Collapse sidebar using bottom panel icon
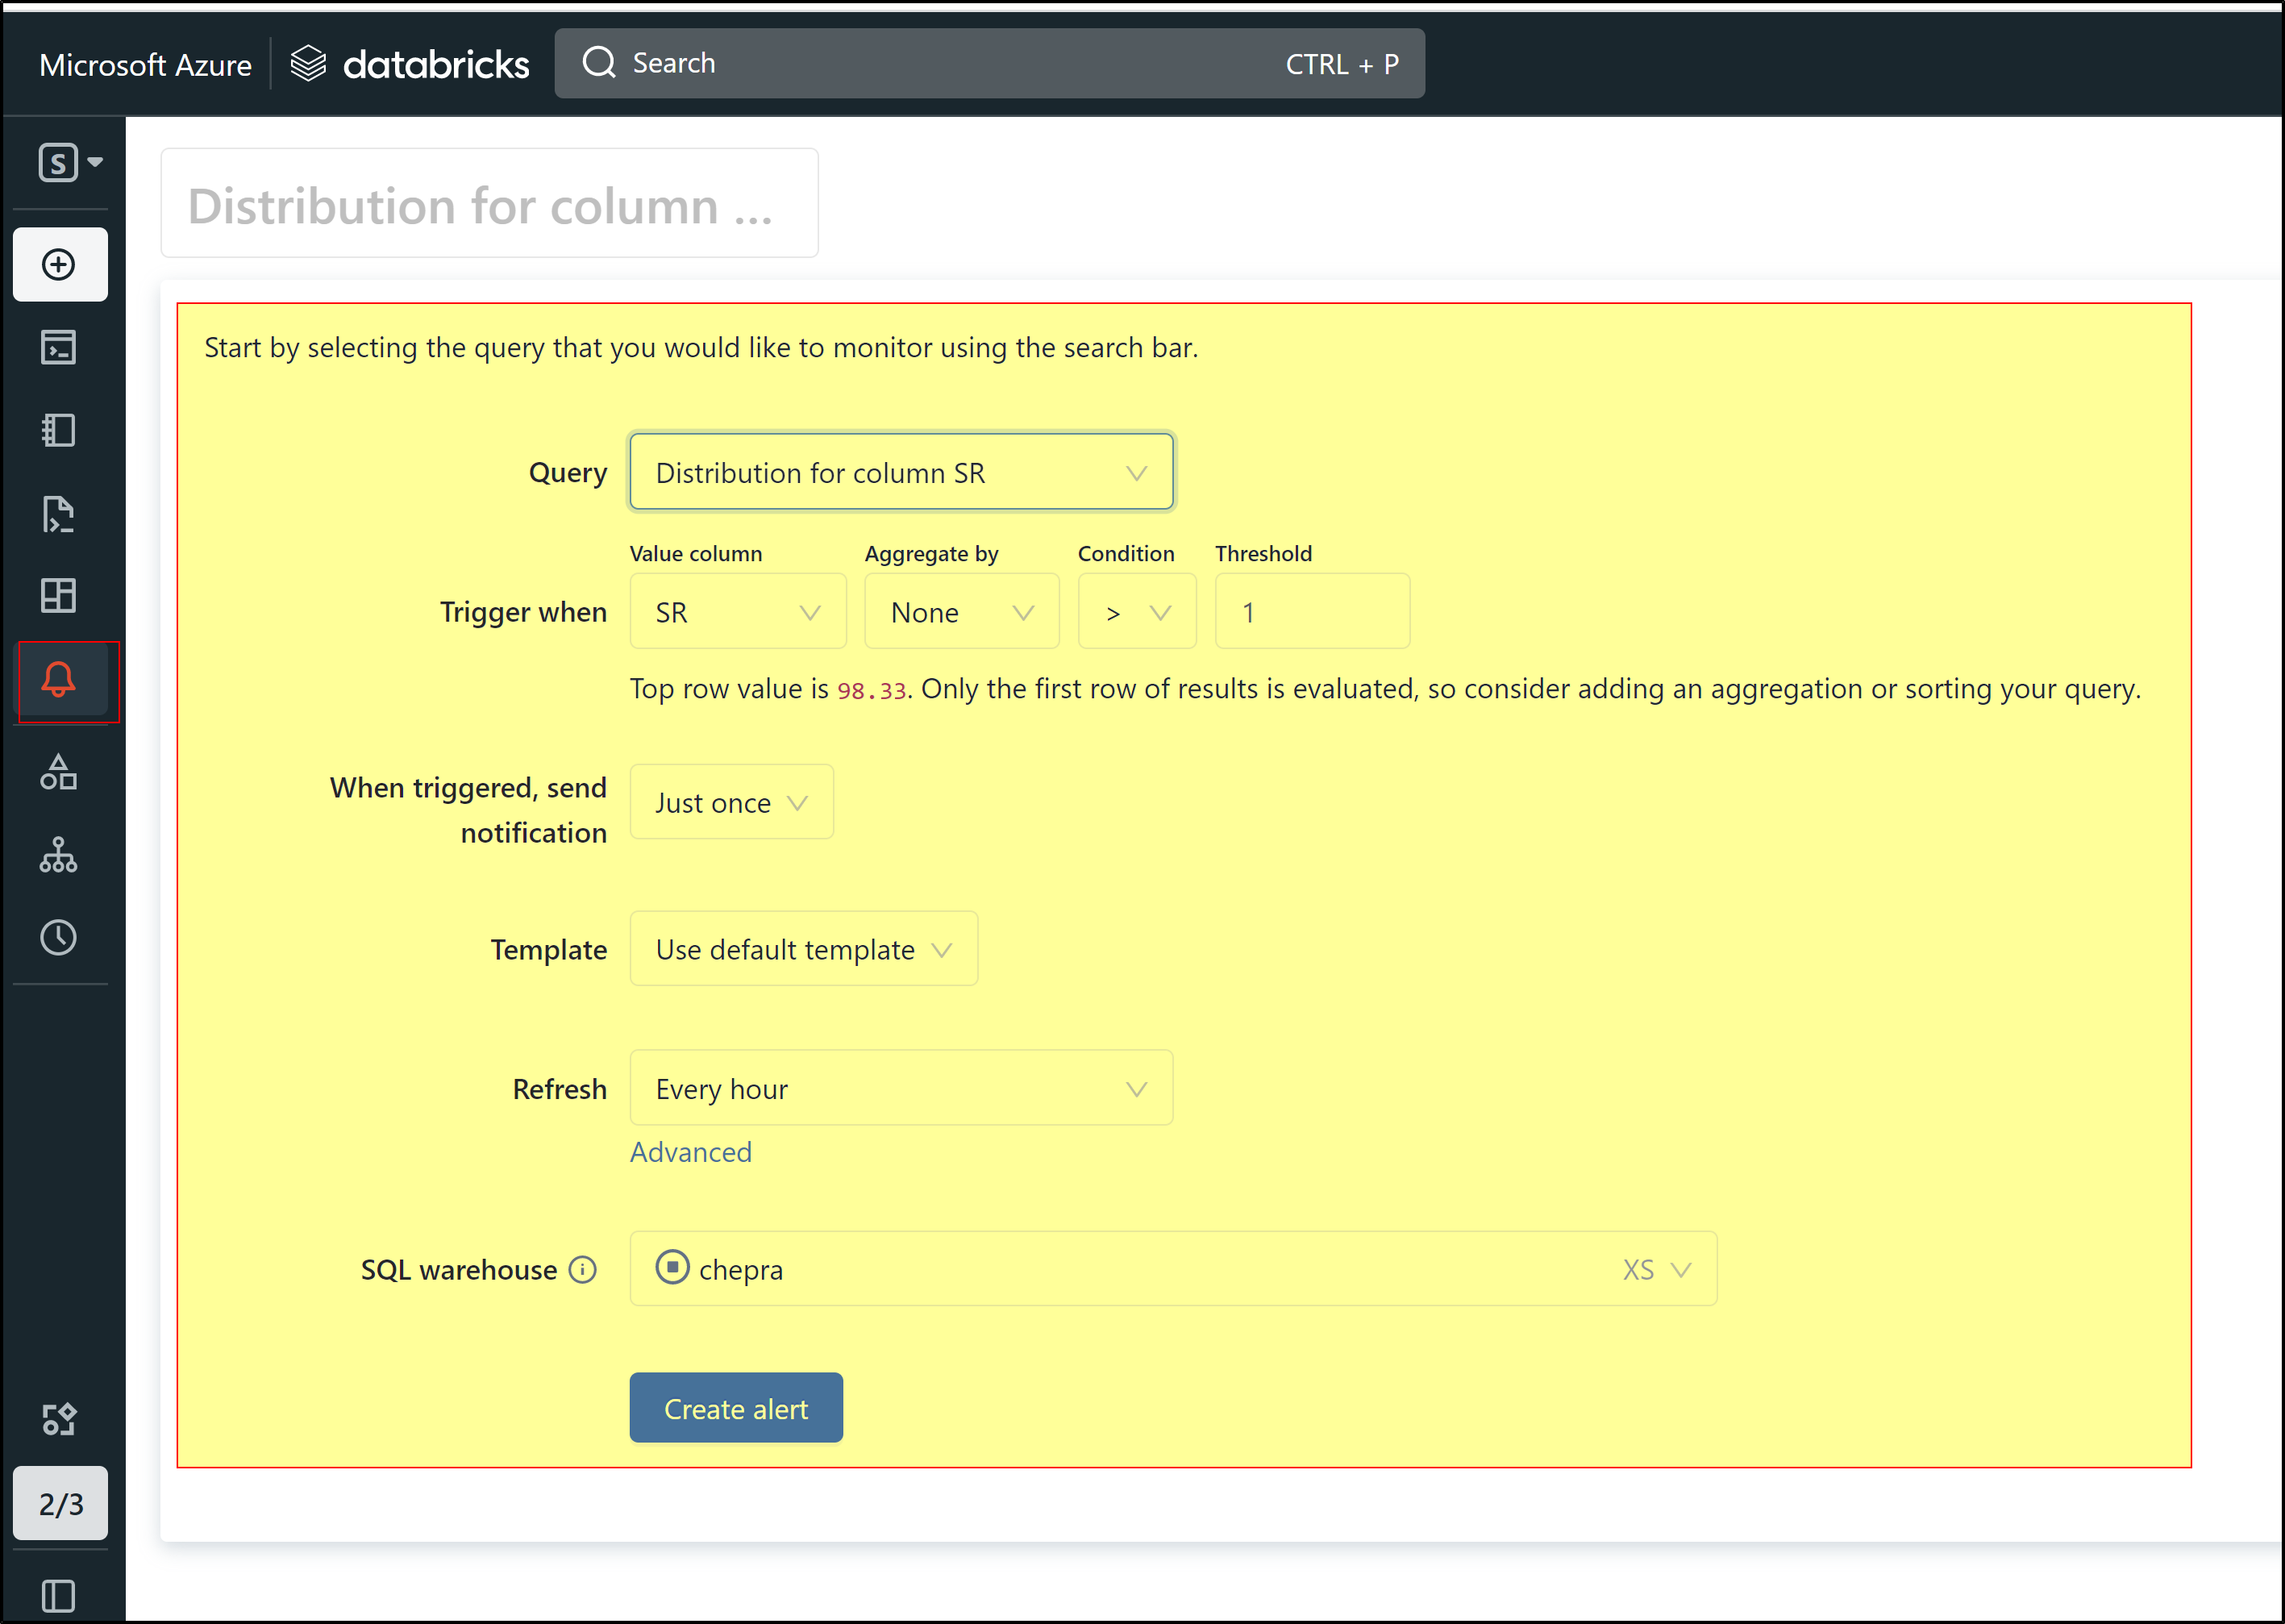This screenshot has width=2285, height=1624. coord(59,1596)
